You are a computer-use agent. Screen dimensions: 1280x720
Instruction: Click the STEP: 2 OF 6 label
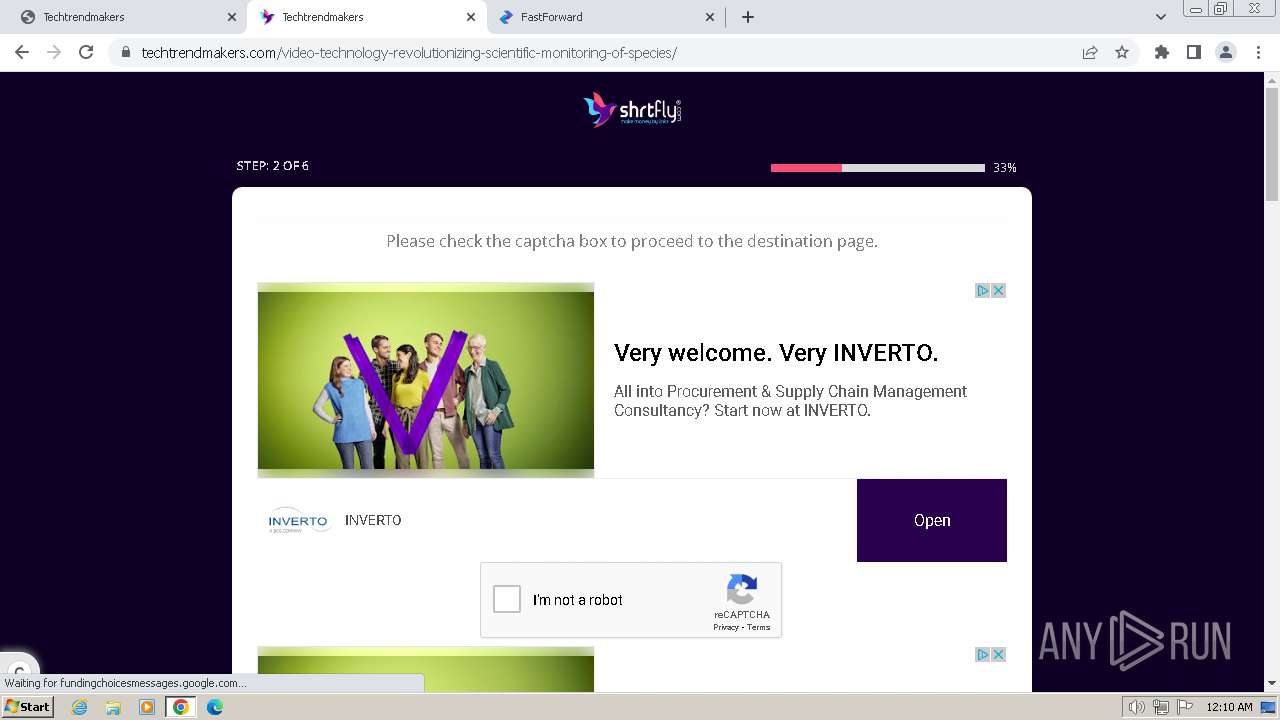pos(272,166)
